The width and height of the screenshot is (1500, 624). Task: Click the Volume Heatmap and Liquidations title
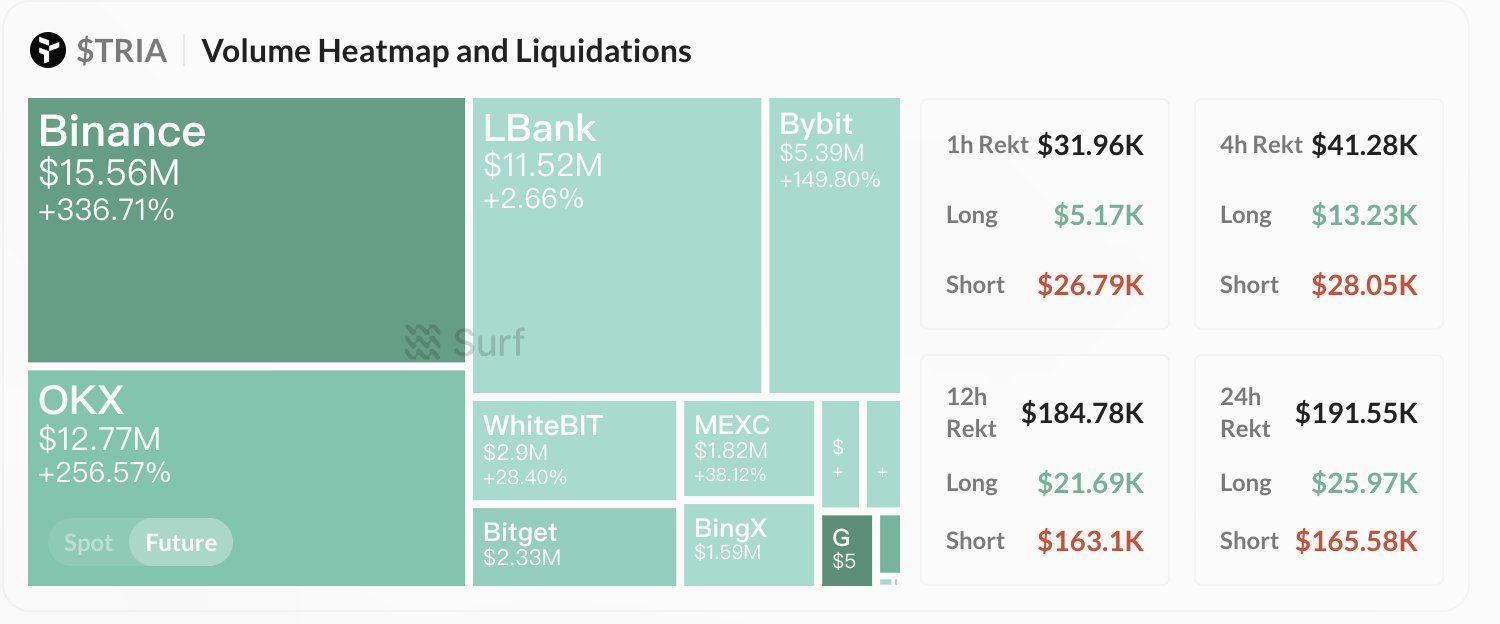tap(446, 51)
